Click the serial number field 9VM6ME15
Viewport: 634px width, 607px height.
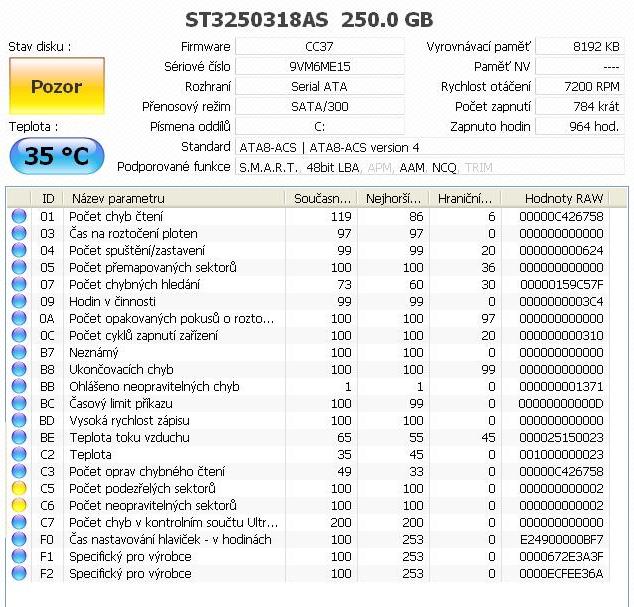coord(319,66)
